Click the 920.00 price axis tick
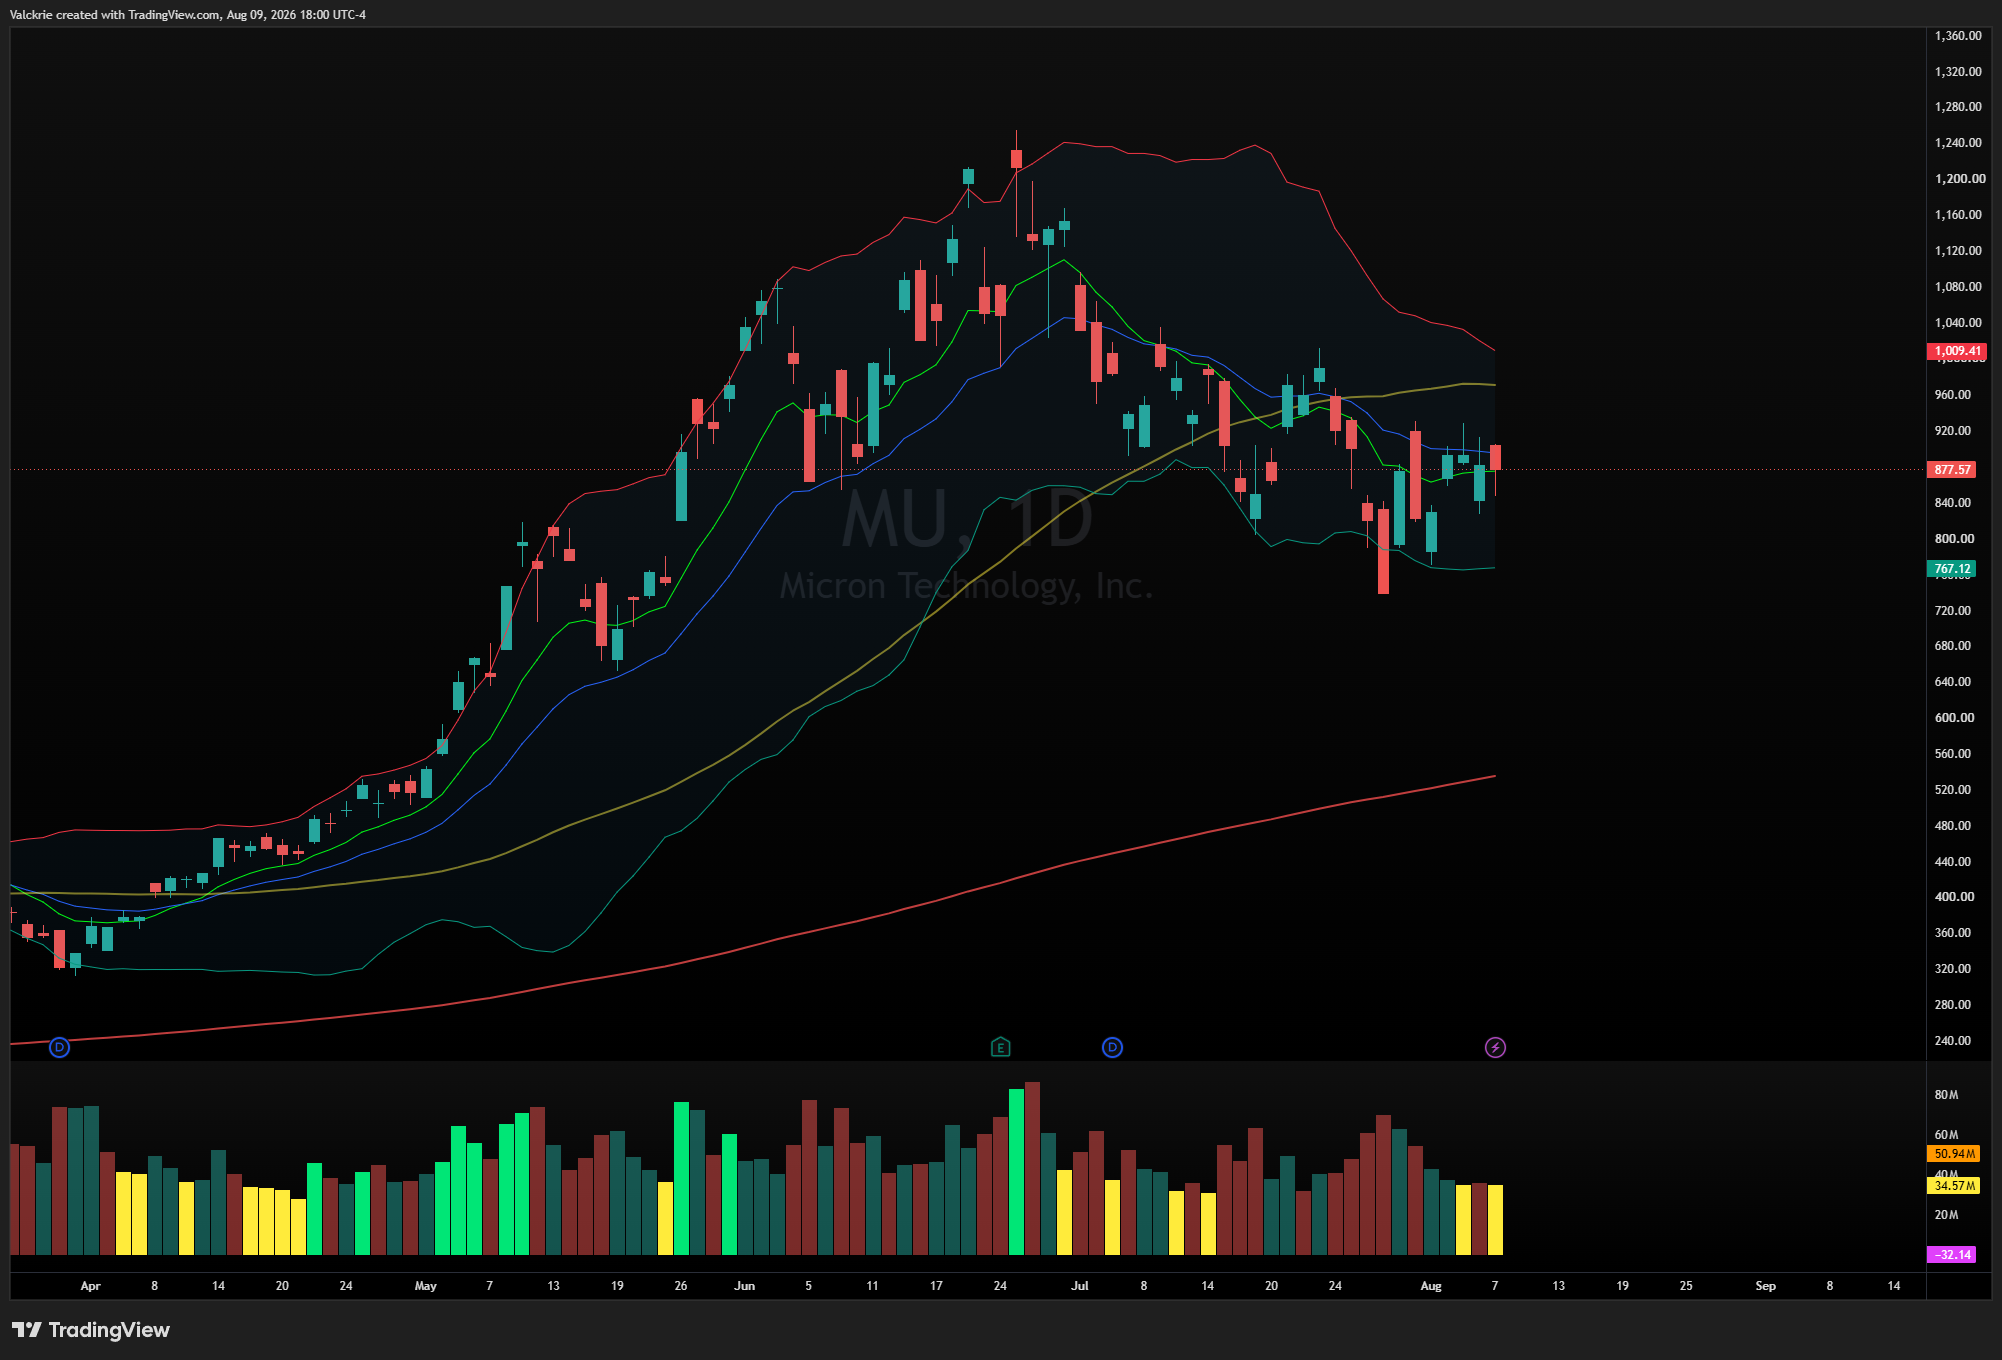Viewport: 2002px width, 1360px height. pos(1953,431)
